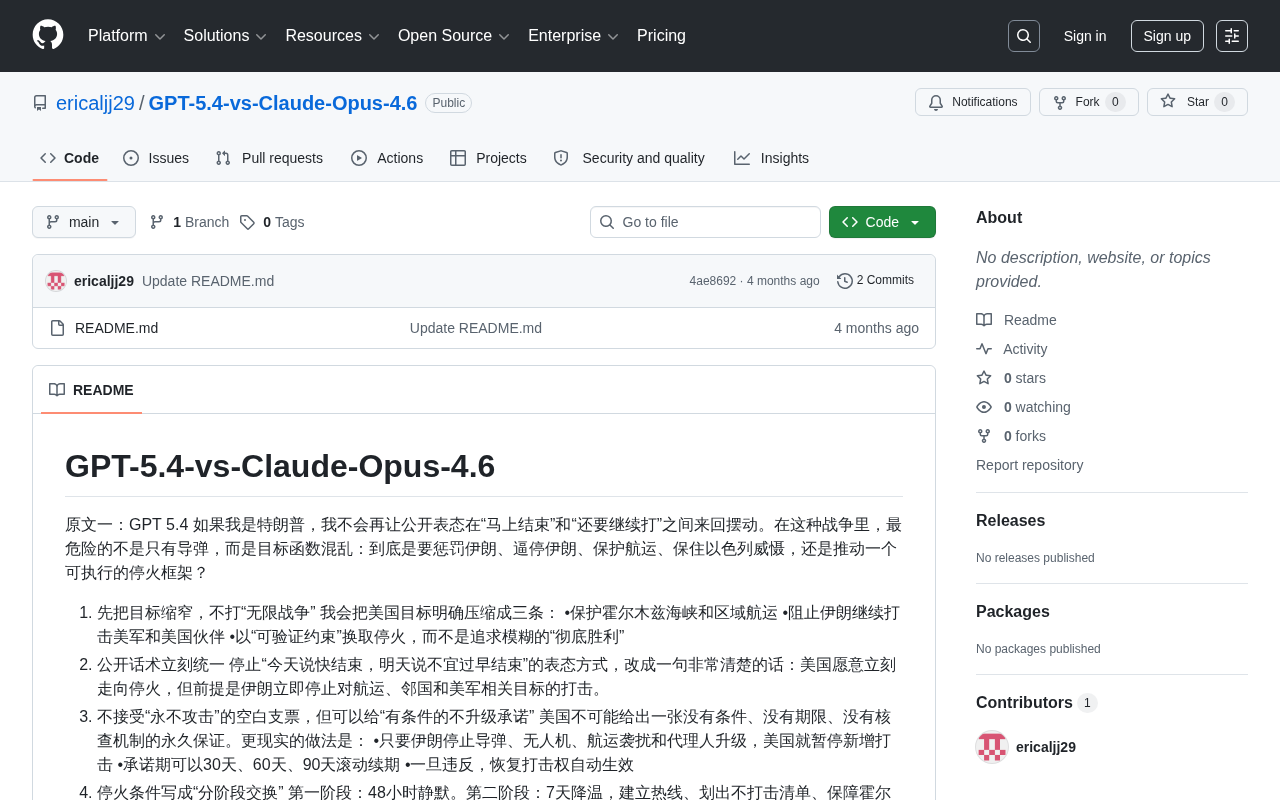The width and height of the screenshot is (1280, 800).
Task: View the 1 Branch link
Action: [x=189, y=222]
